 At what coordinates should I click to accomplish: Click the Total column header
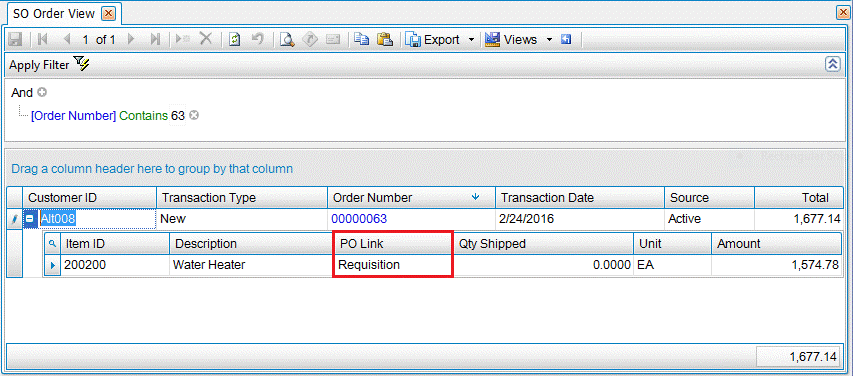click(799, 198)
